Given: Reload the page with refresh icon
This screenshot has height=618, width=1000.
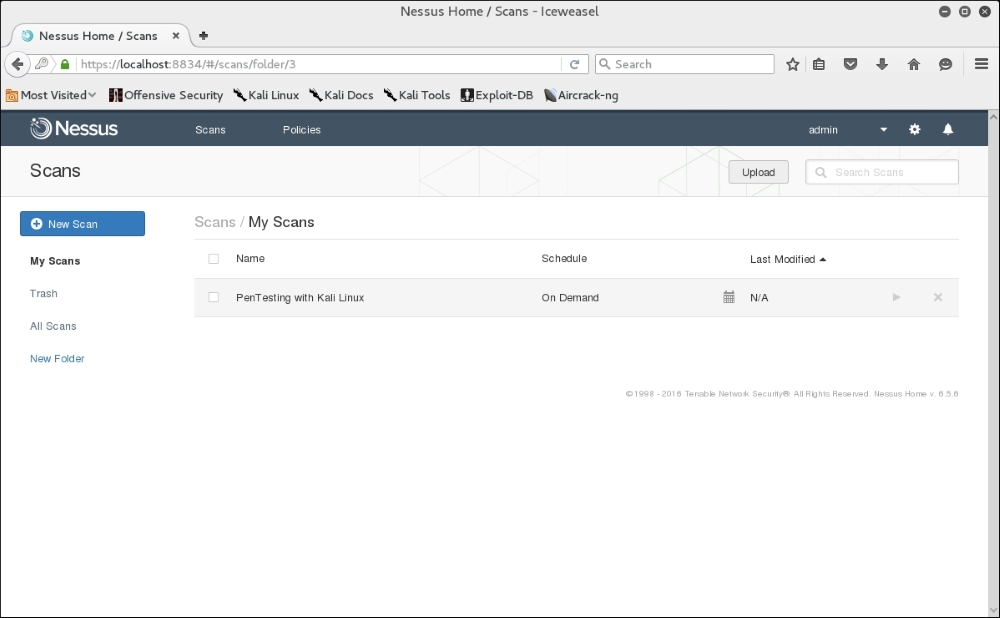Looking at the screenshot, I should click(x=574, y=64).
